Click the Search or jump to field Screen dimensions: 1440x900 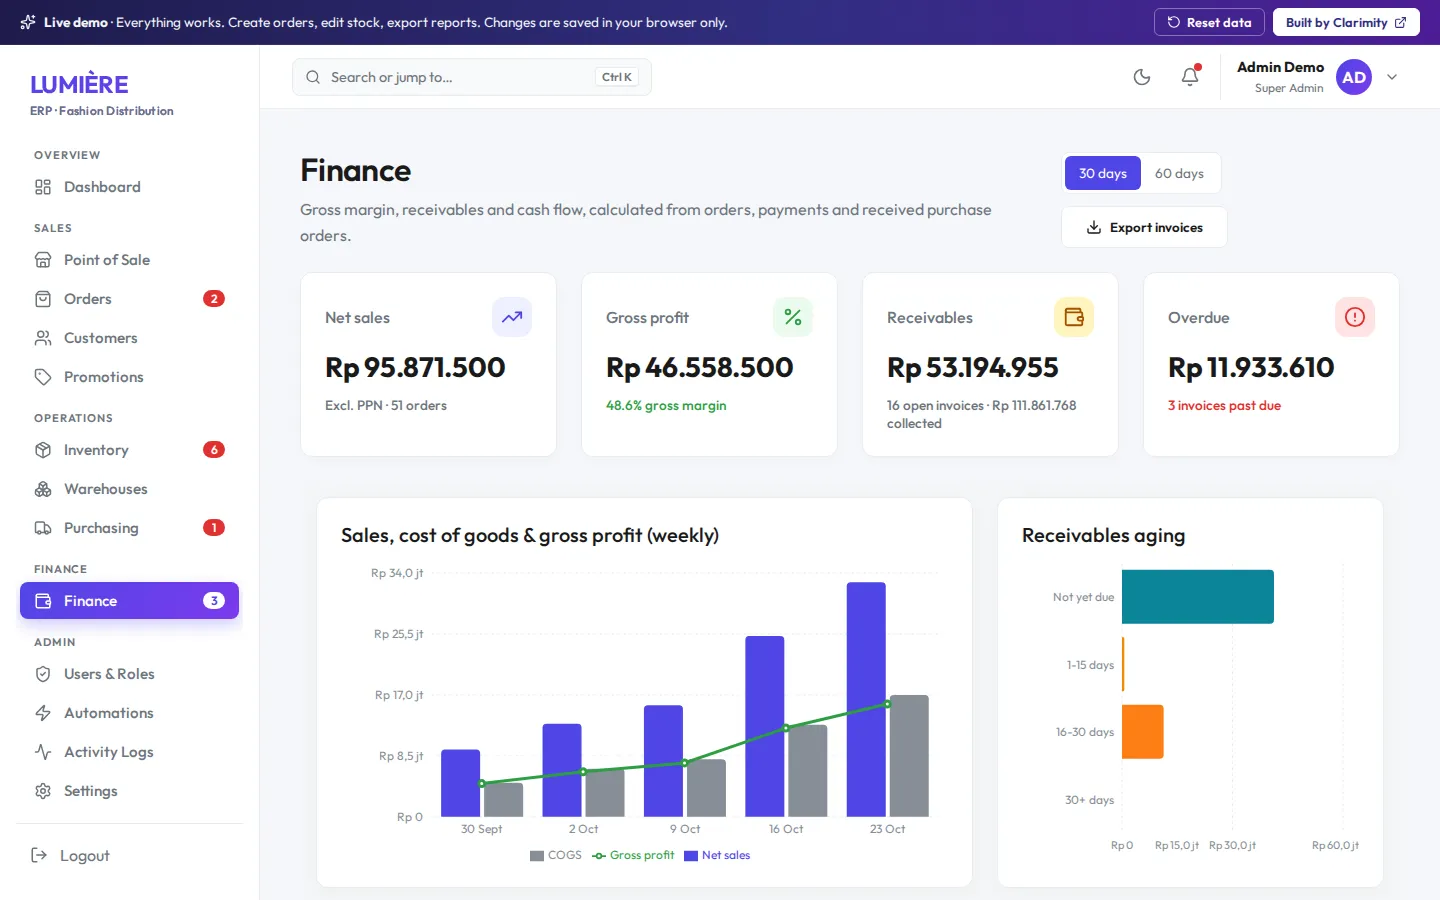[472, 77]
